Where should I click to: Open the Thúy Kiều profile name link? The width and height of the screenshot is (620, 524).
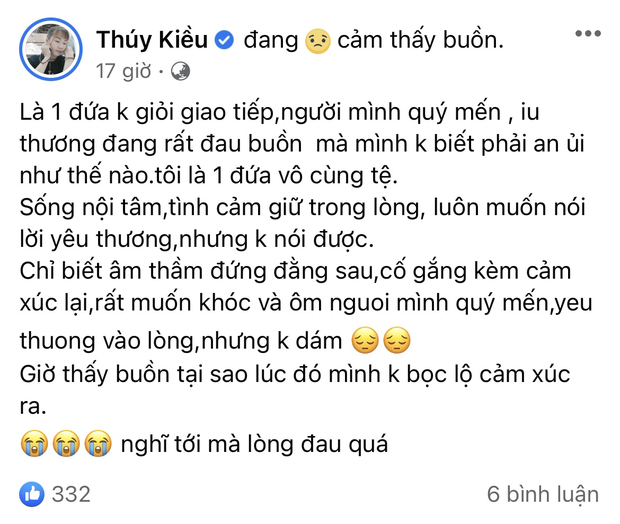coord(153,40)
